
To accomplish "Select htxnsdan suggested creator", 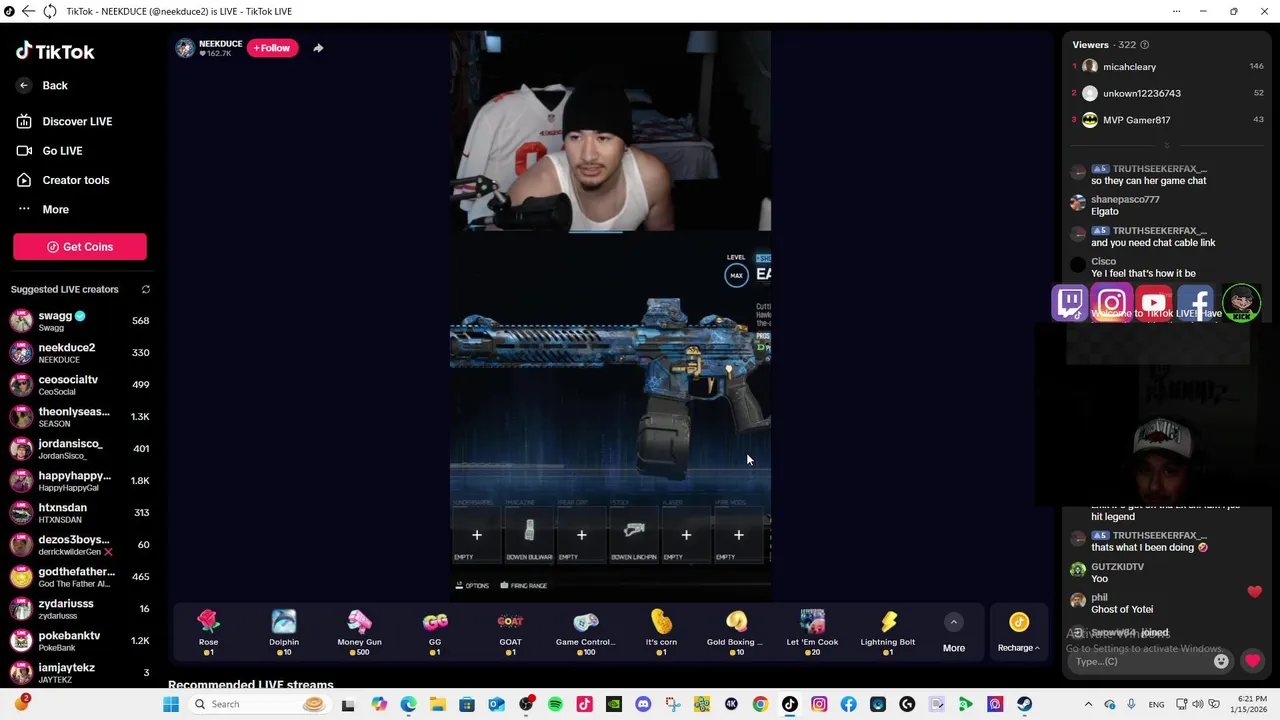I will (x=80, y=513).
